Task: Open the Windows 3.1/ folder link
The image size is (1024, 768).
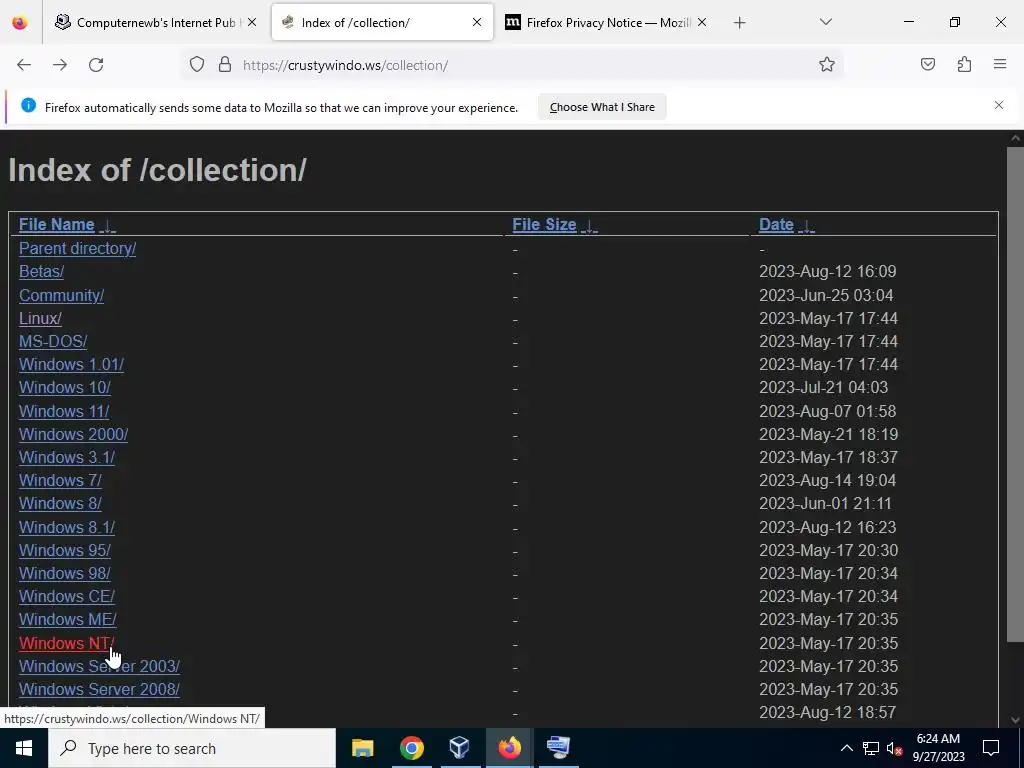Action: (67, 457)
